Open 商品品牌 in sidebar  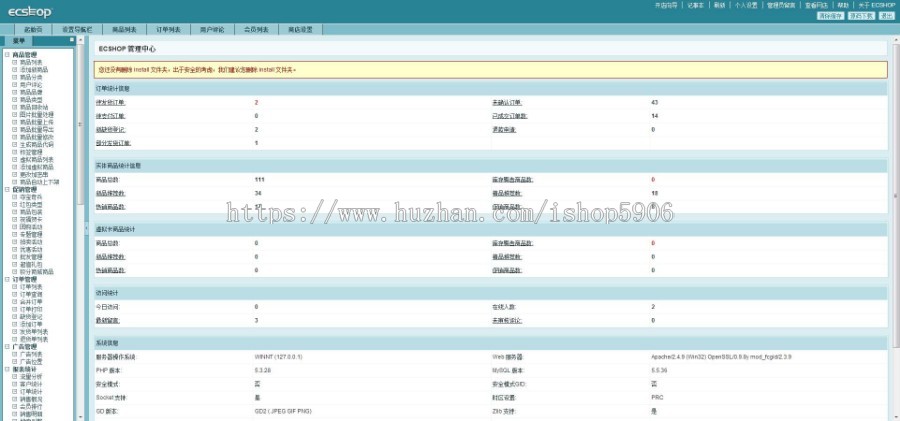(x=31, y=92)
